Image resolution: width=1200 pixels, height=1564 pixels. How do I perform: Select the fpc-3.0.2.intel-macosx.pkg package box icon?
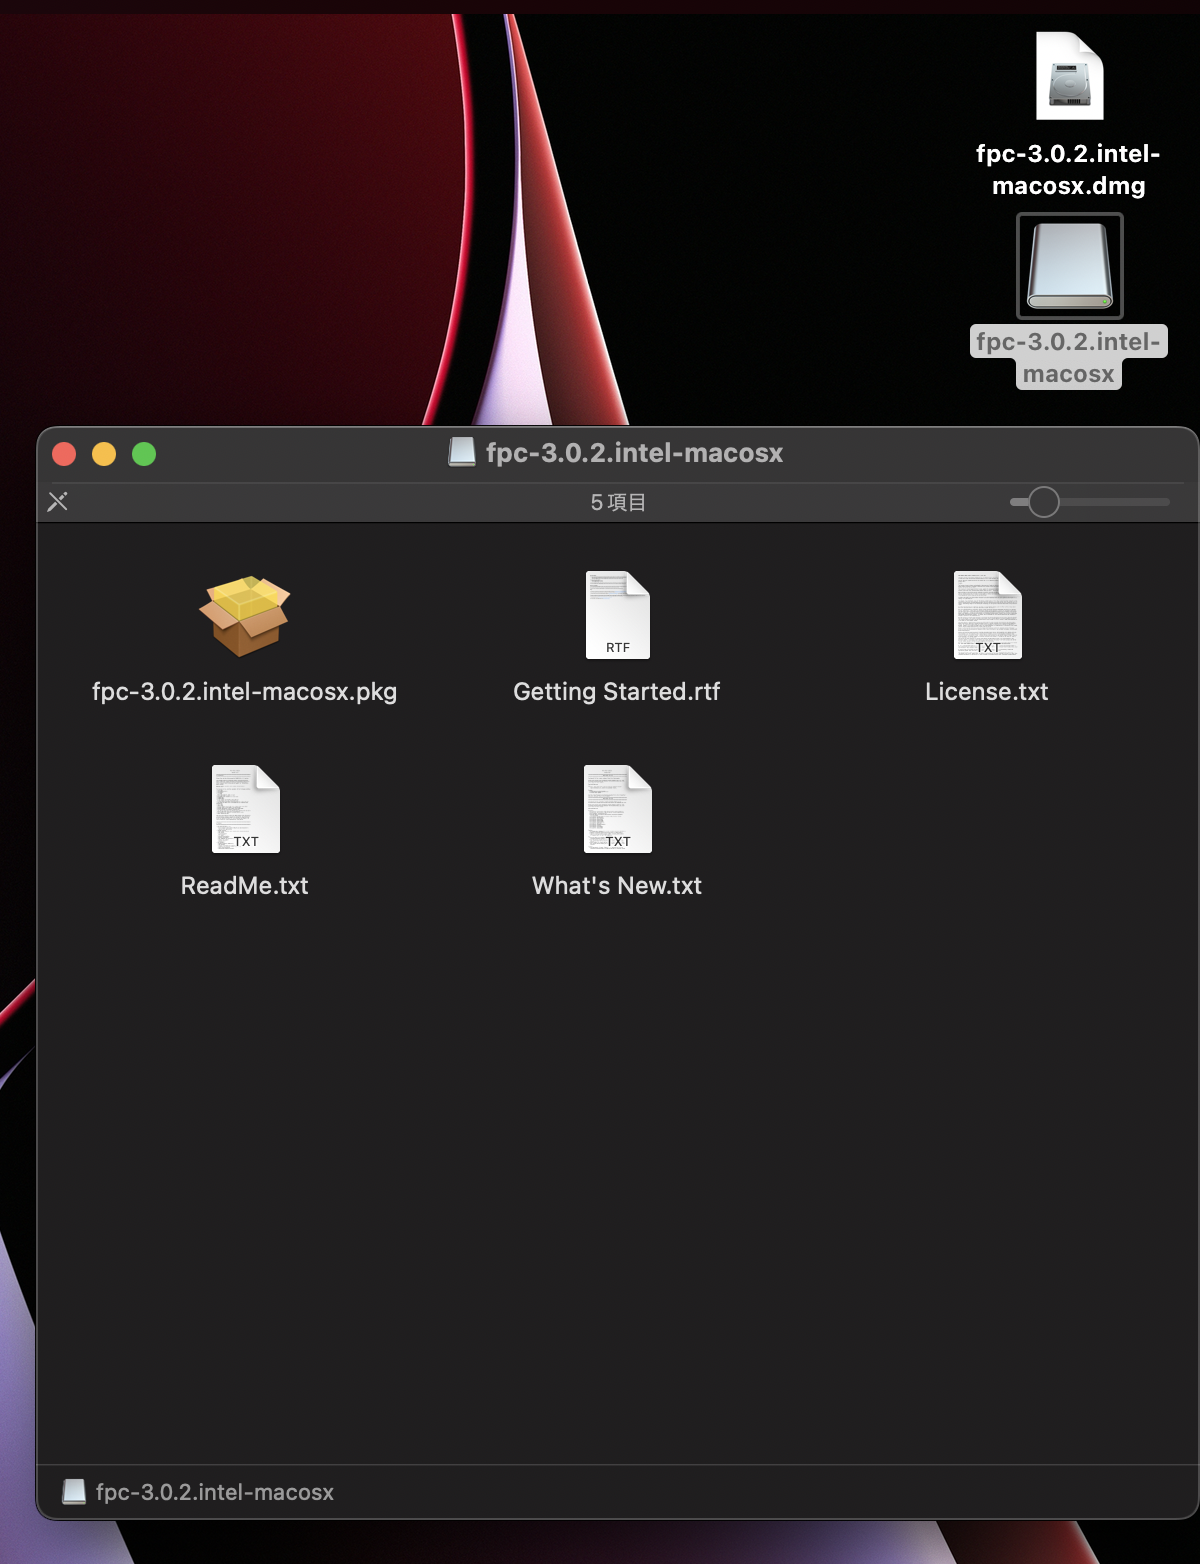(x=244, y=616)
